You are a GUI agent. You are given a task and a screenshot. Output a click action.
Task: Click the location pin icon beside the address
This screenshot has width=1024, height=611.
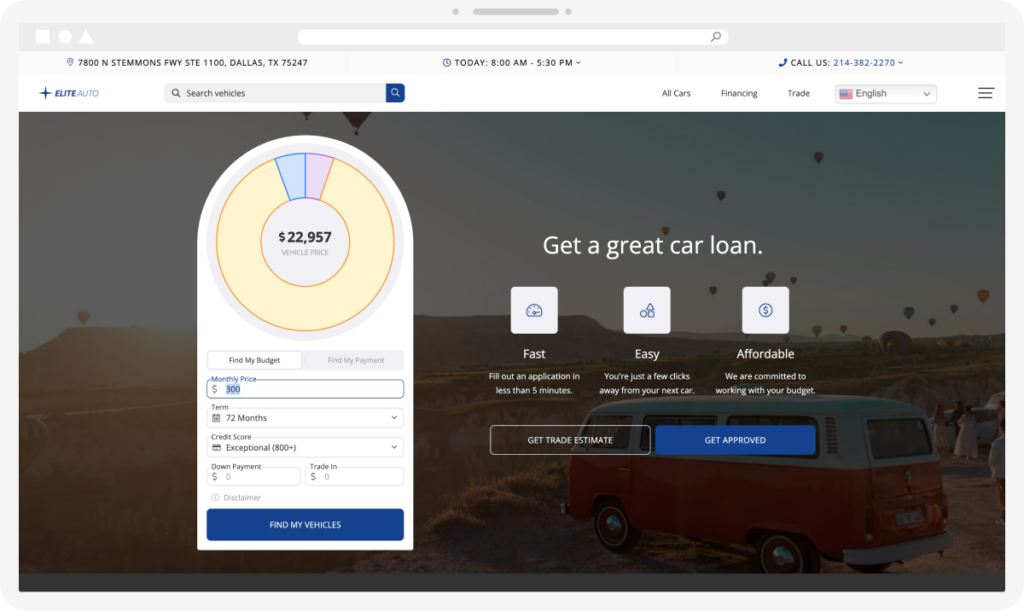(x=70, y=61)
